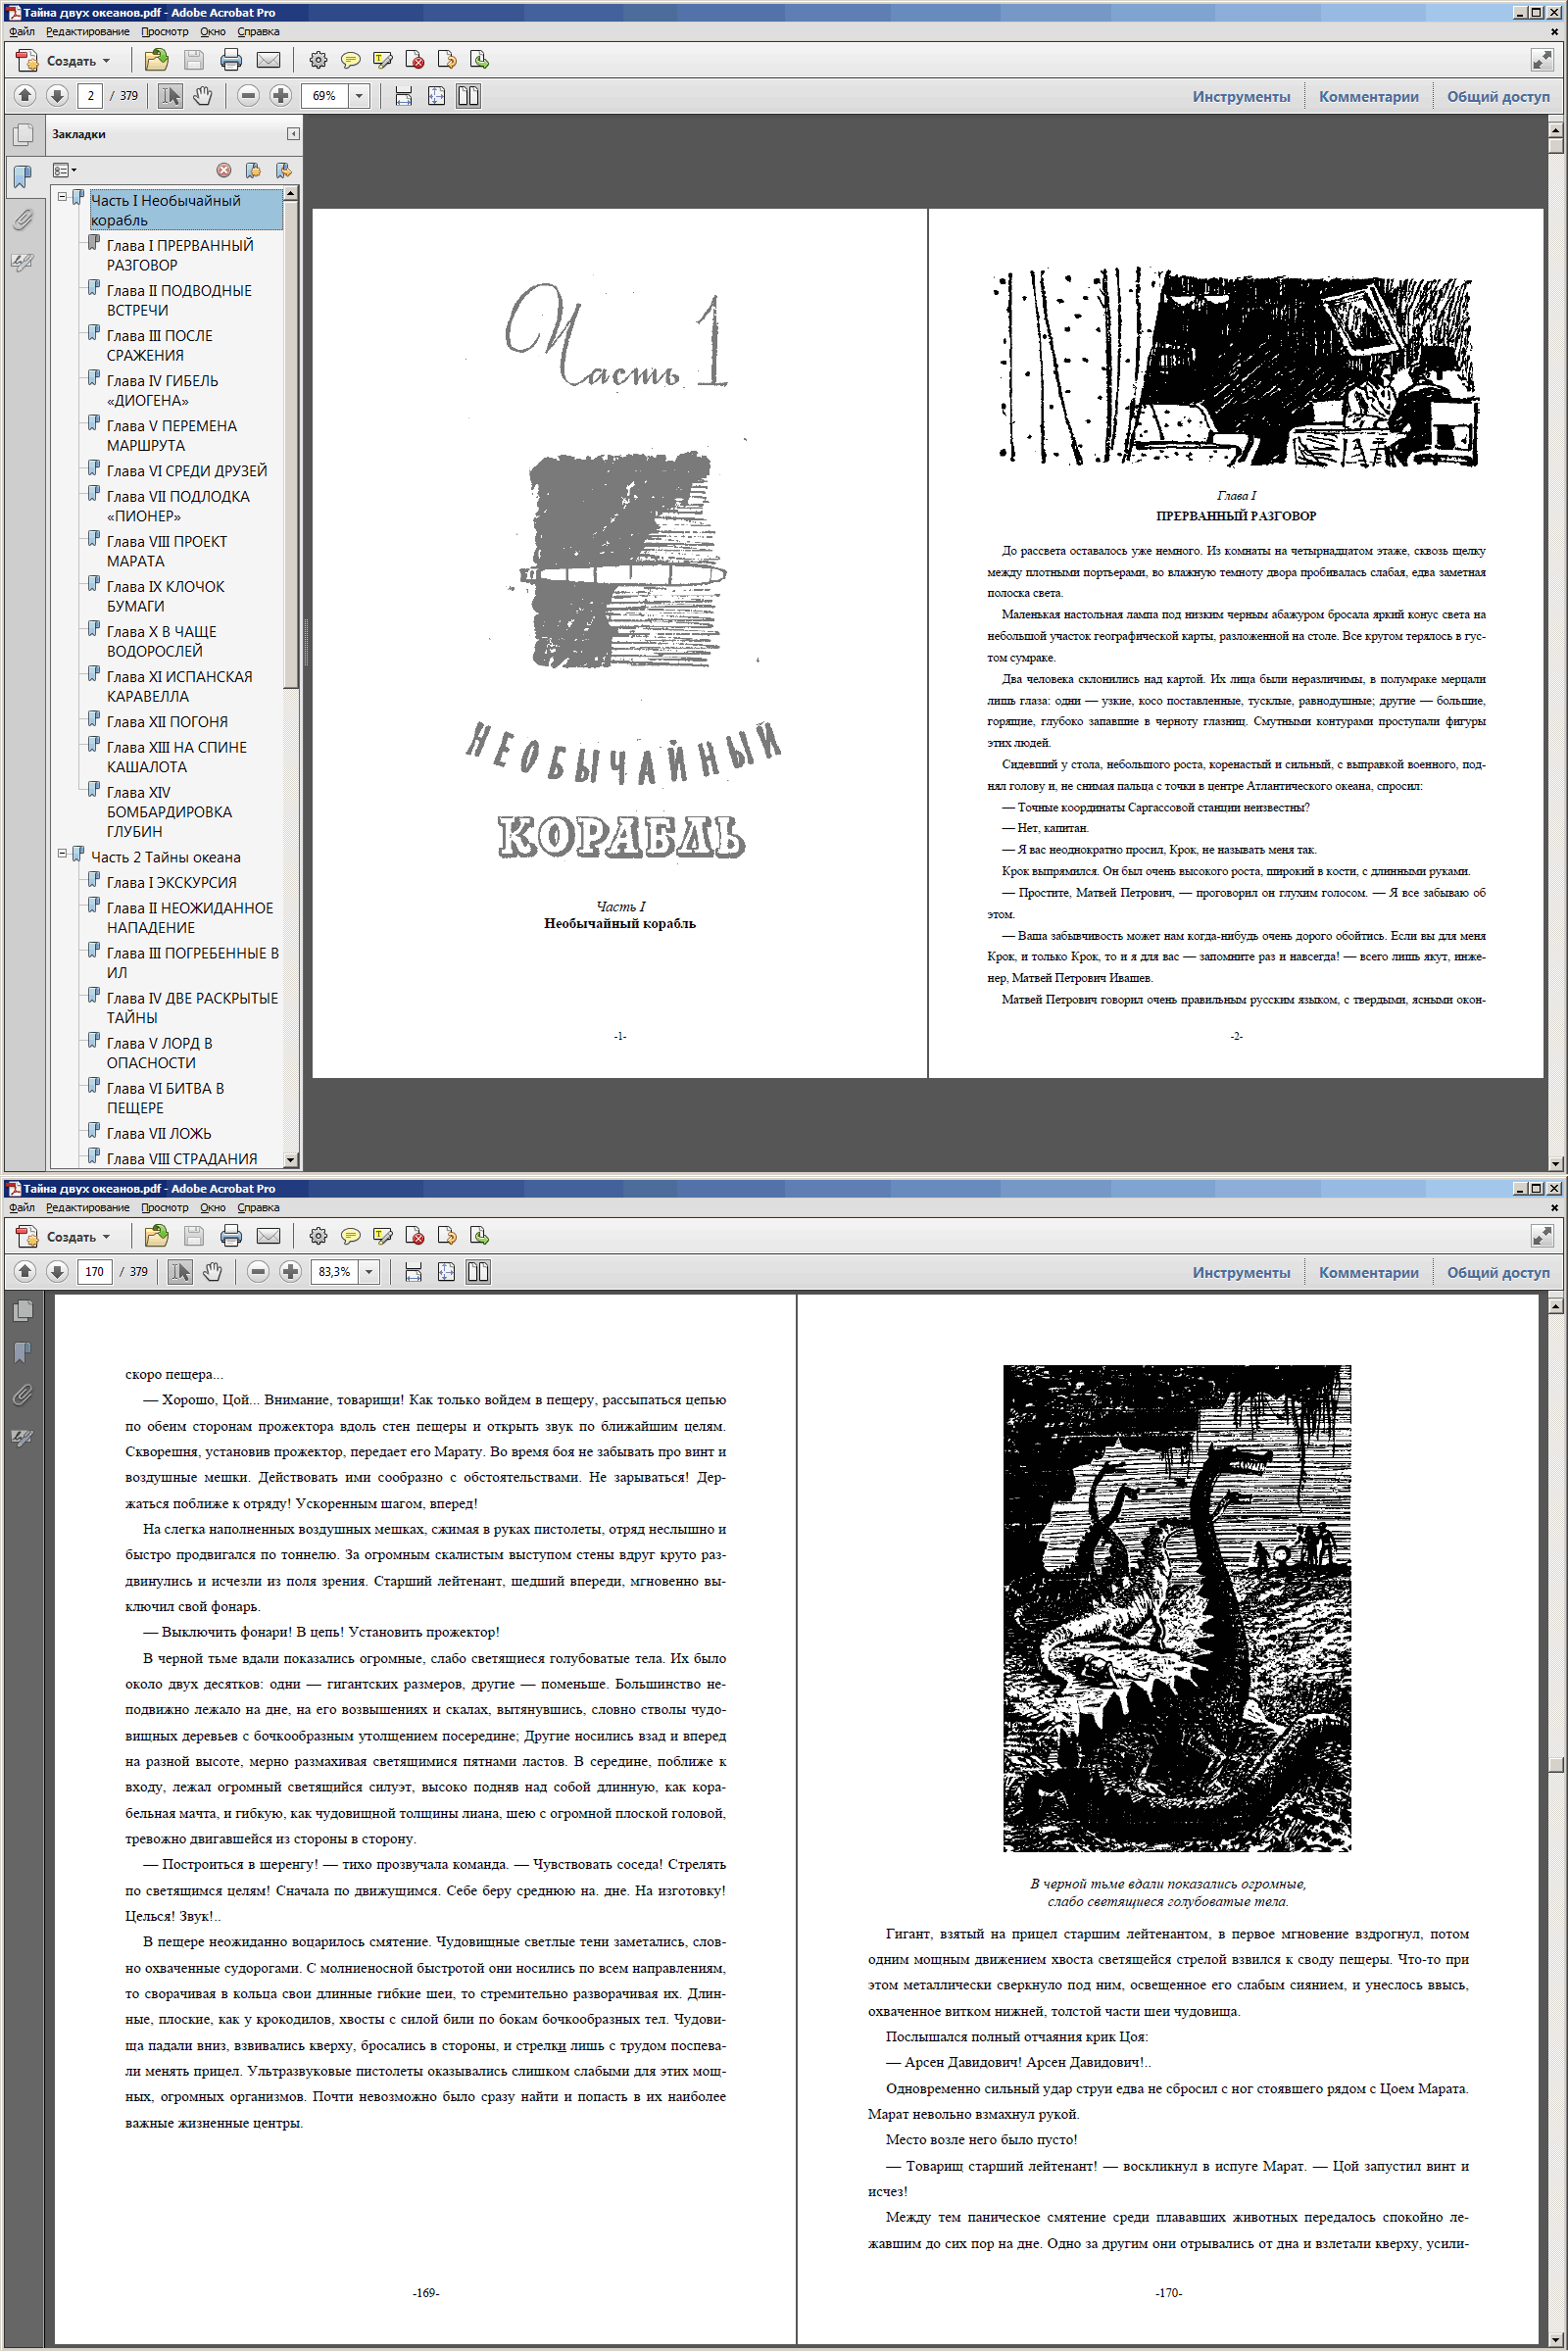The image size is (1568, 2352).
Task: Fit page width in top window
Action: [404, 95]
